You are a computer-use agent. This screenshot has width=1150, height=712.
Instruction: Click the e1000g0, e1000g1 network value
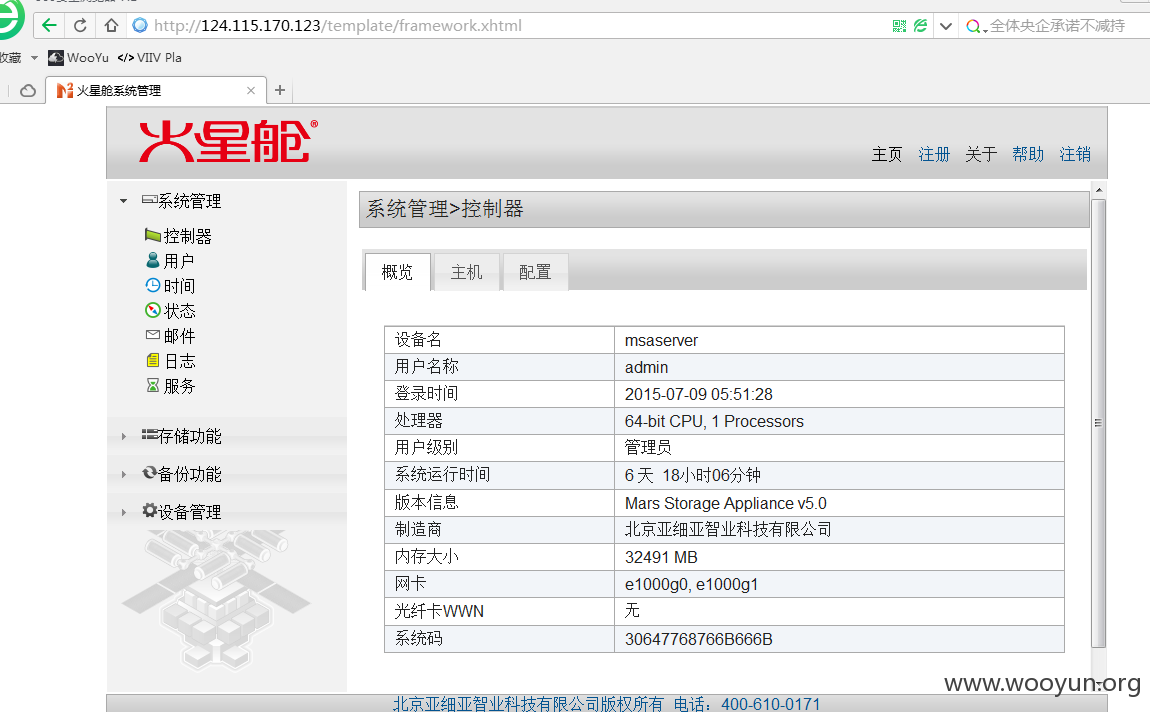pyautogui.click(x=691, y=584)
